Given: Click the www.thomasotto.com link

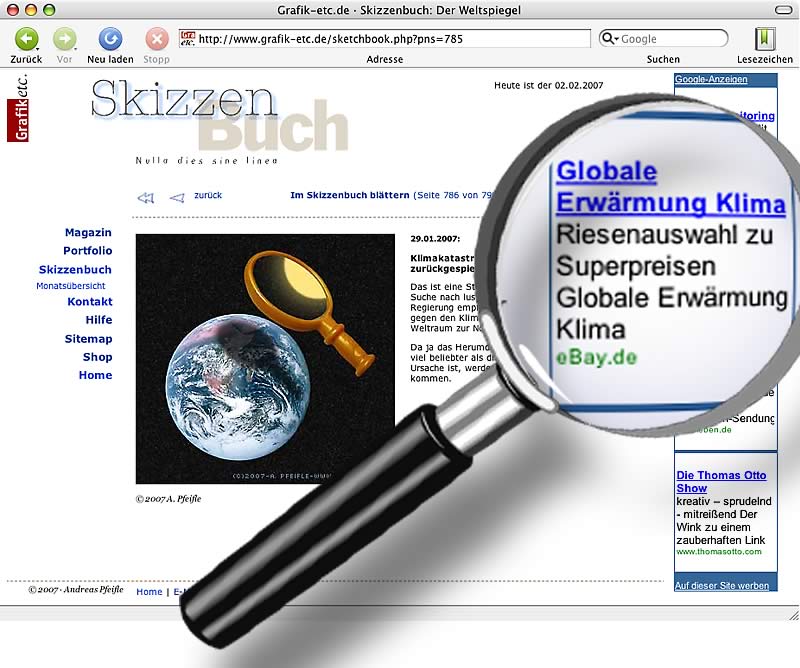Looking at the screenshot, I should pyautogui.click(x=719, y=552).
